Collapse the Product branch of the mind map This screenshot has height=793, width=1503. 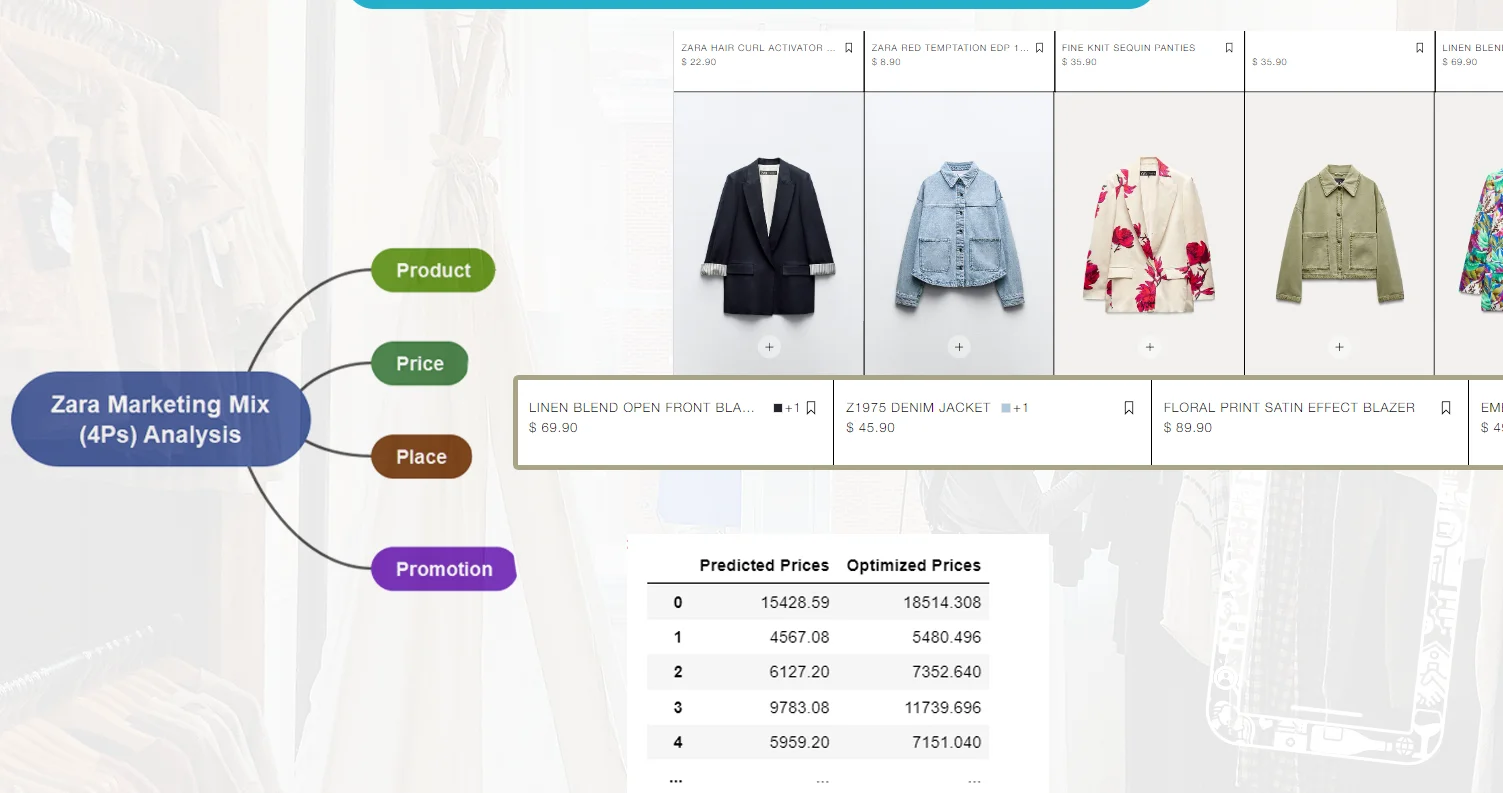tap(433, 270)
